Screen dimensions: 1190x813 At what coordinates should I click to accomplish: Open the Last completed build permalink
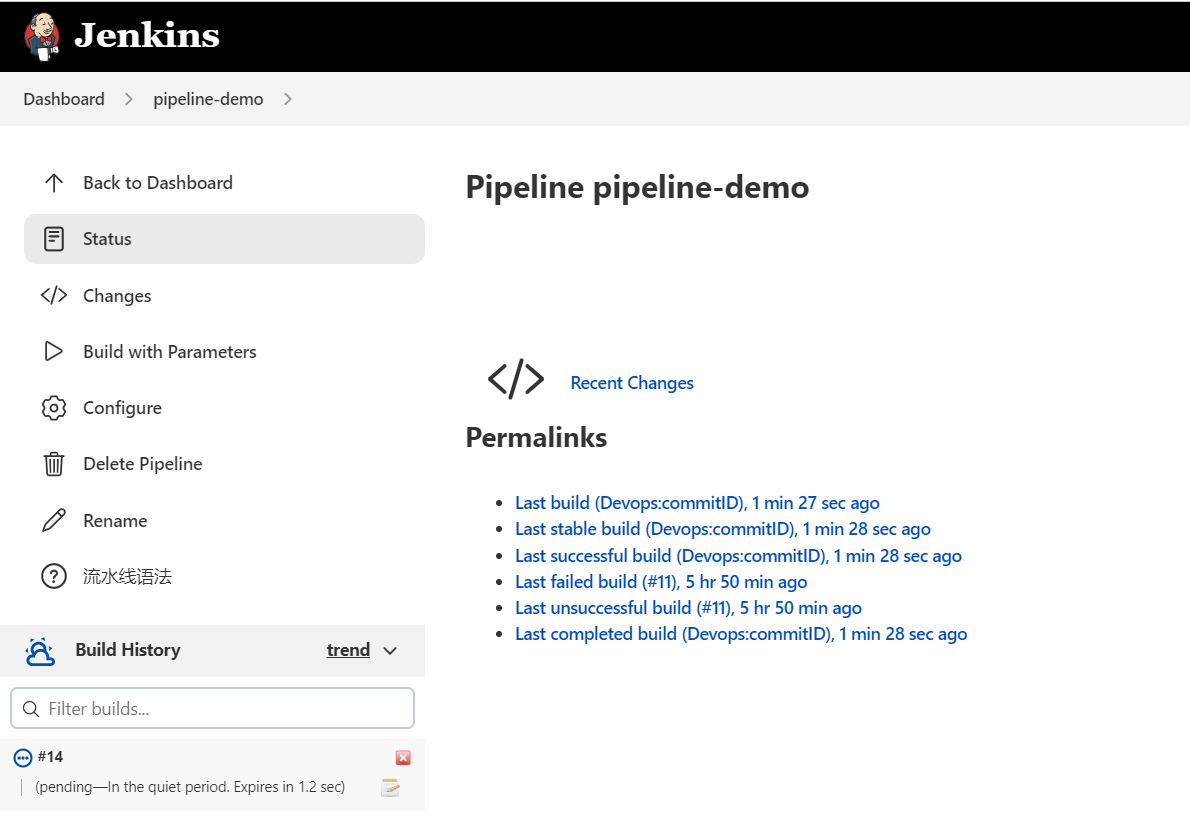point(741,634)
